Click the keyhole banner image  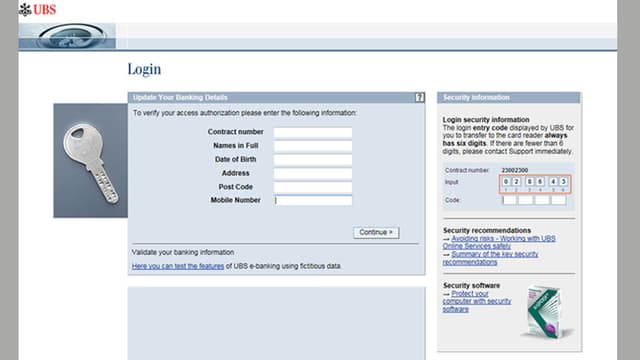pos(67,36)
